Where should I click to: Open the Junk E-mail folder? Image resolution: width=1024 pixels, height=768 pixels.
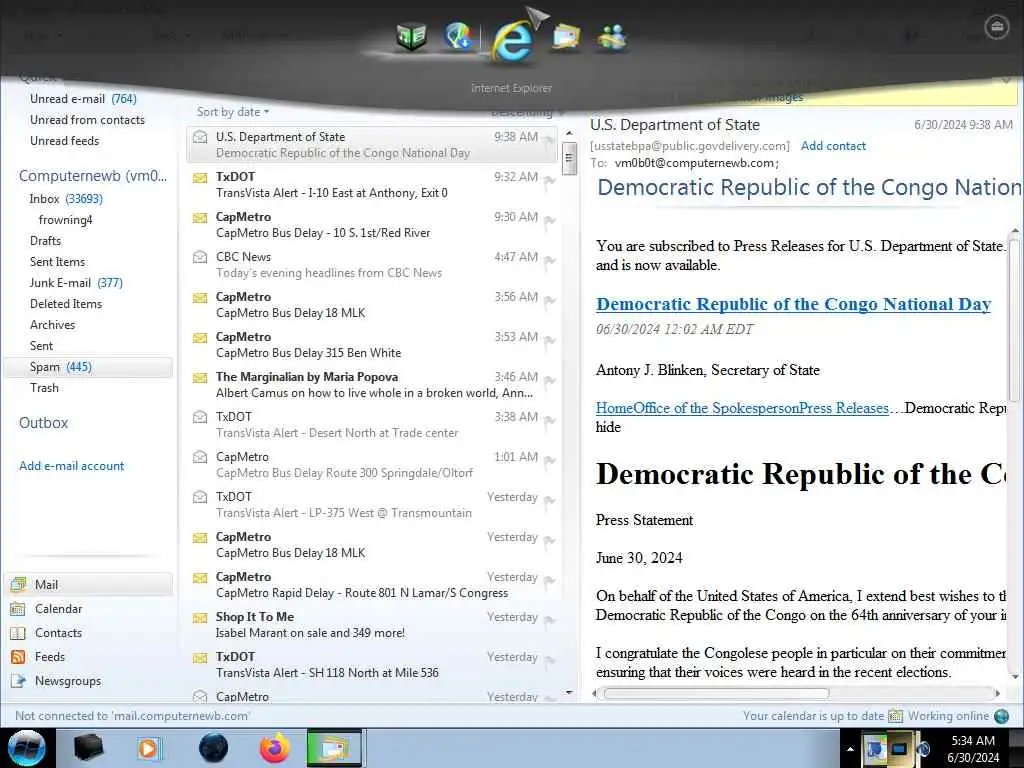pyautogui.click(x=76, y=283)
